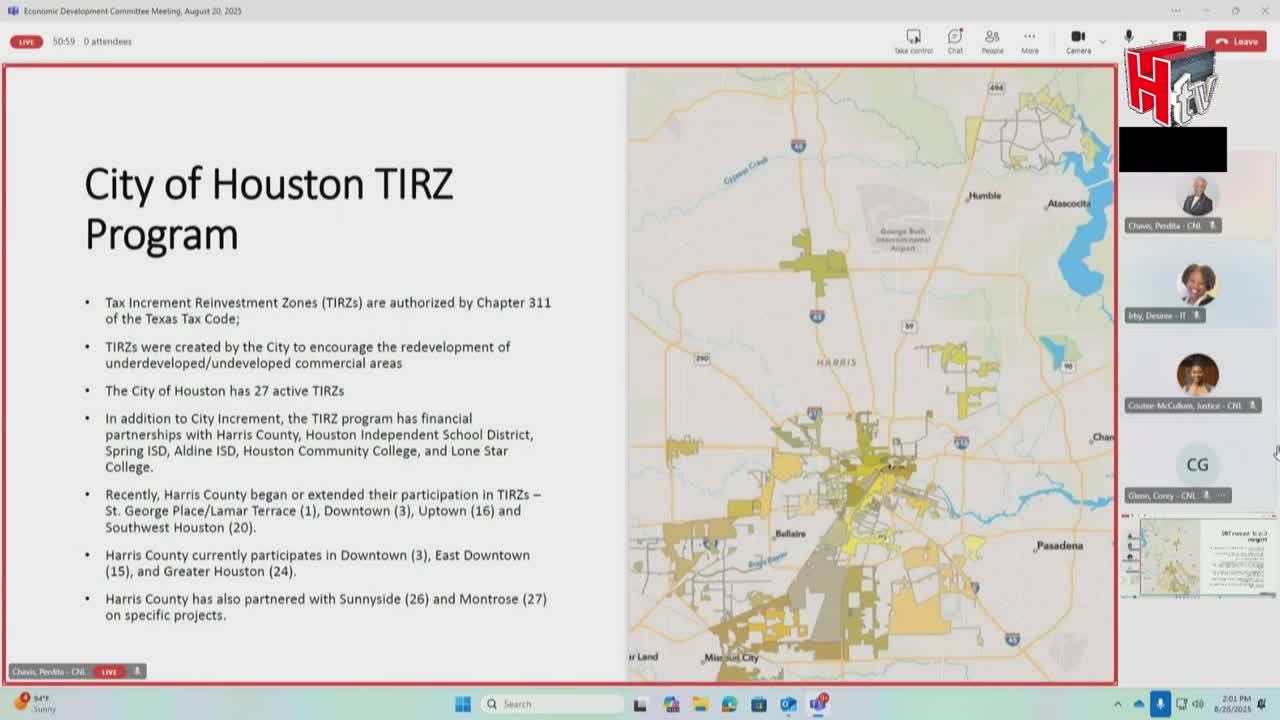Click the title bar more options ellipsis
Viewport: 1280px width, 720px height.
1176,11
